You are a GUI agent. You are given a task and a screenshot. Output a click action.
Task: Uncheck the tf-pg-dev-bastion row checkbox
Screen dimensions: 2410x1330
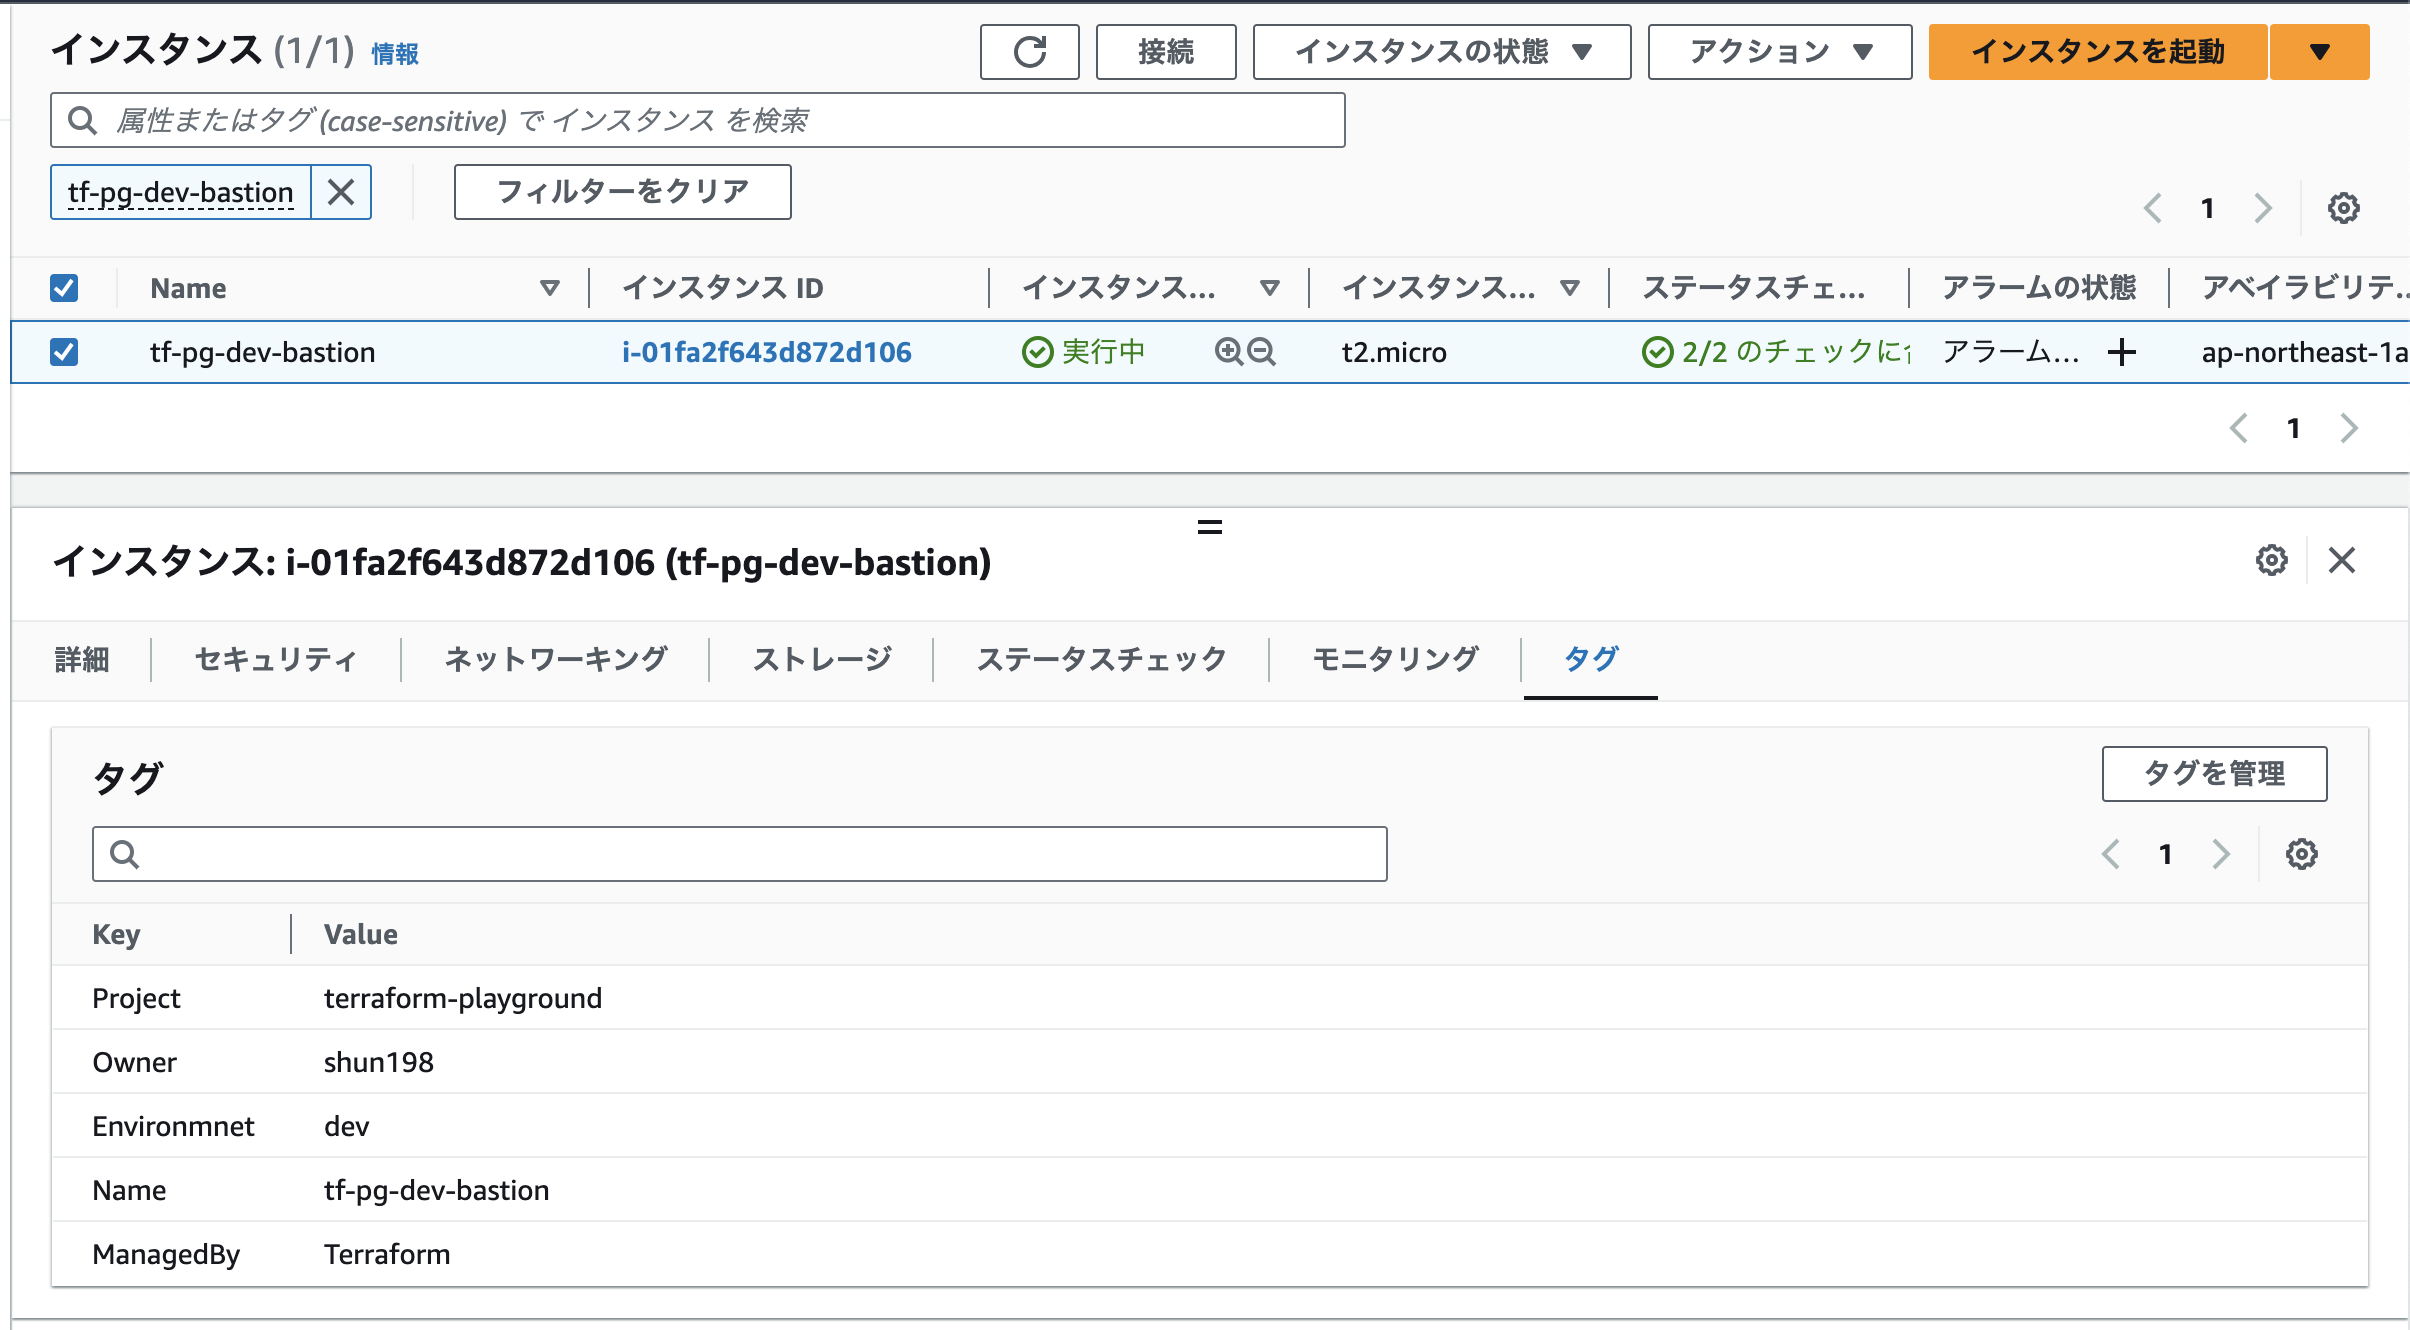click(64, 352)
